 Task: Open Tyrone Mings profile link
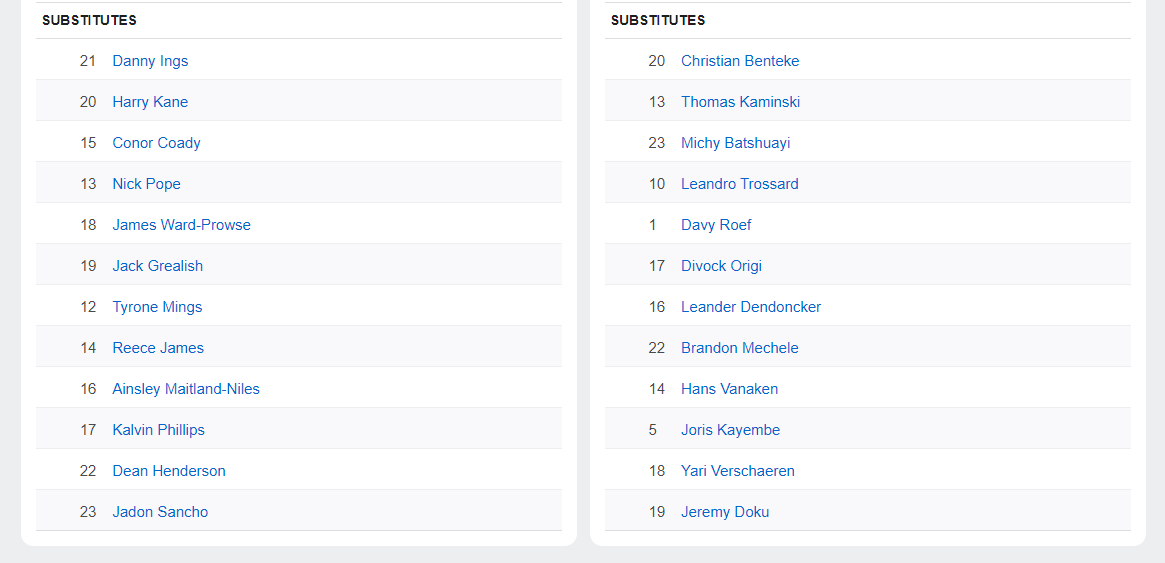157,307
